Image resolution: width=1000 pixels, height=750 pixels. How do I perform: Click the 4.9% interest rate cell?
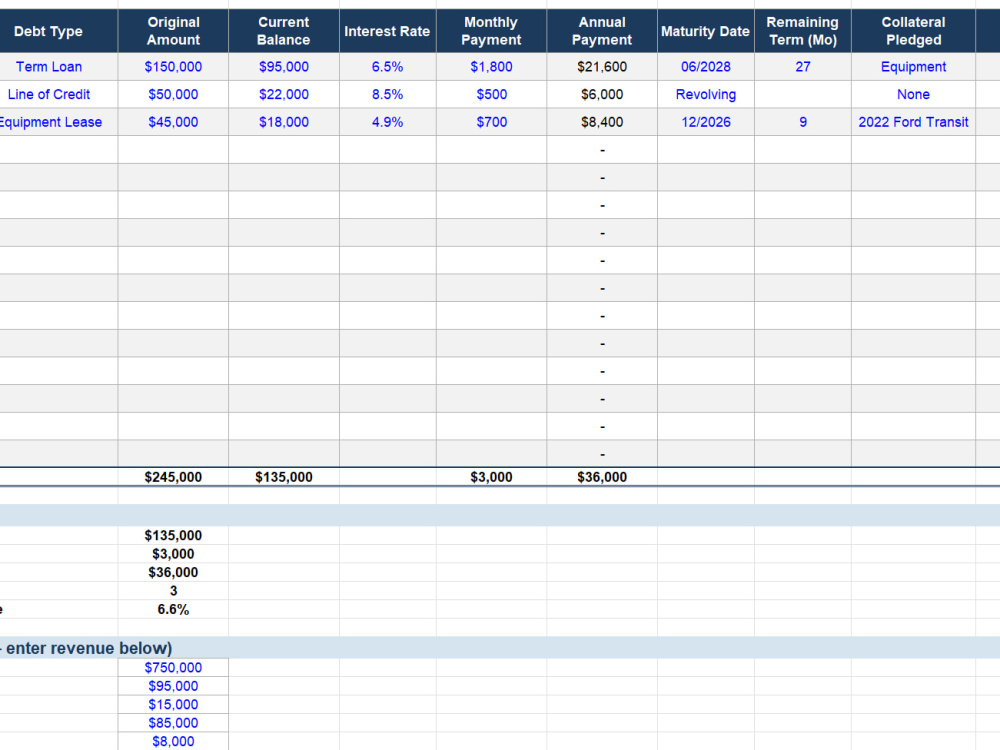pos(387,122)
